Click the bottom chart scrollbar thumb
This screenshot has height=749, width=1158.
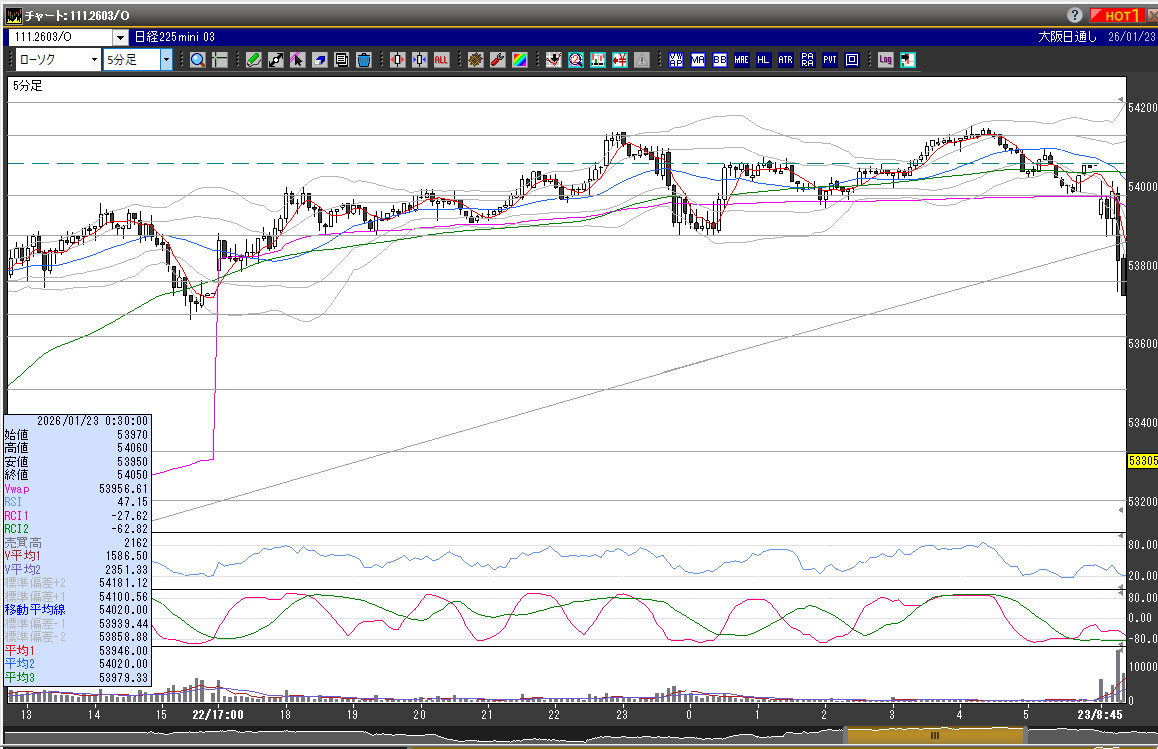(934, 735)
